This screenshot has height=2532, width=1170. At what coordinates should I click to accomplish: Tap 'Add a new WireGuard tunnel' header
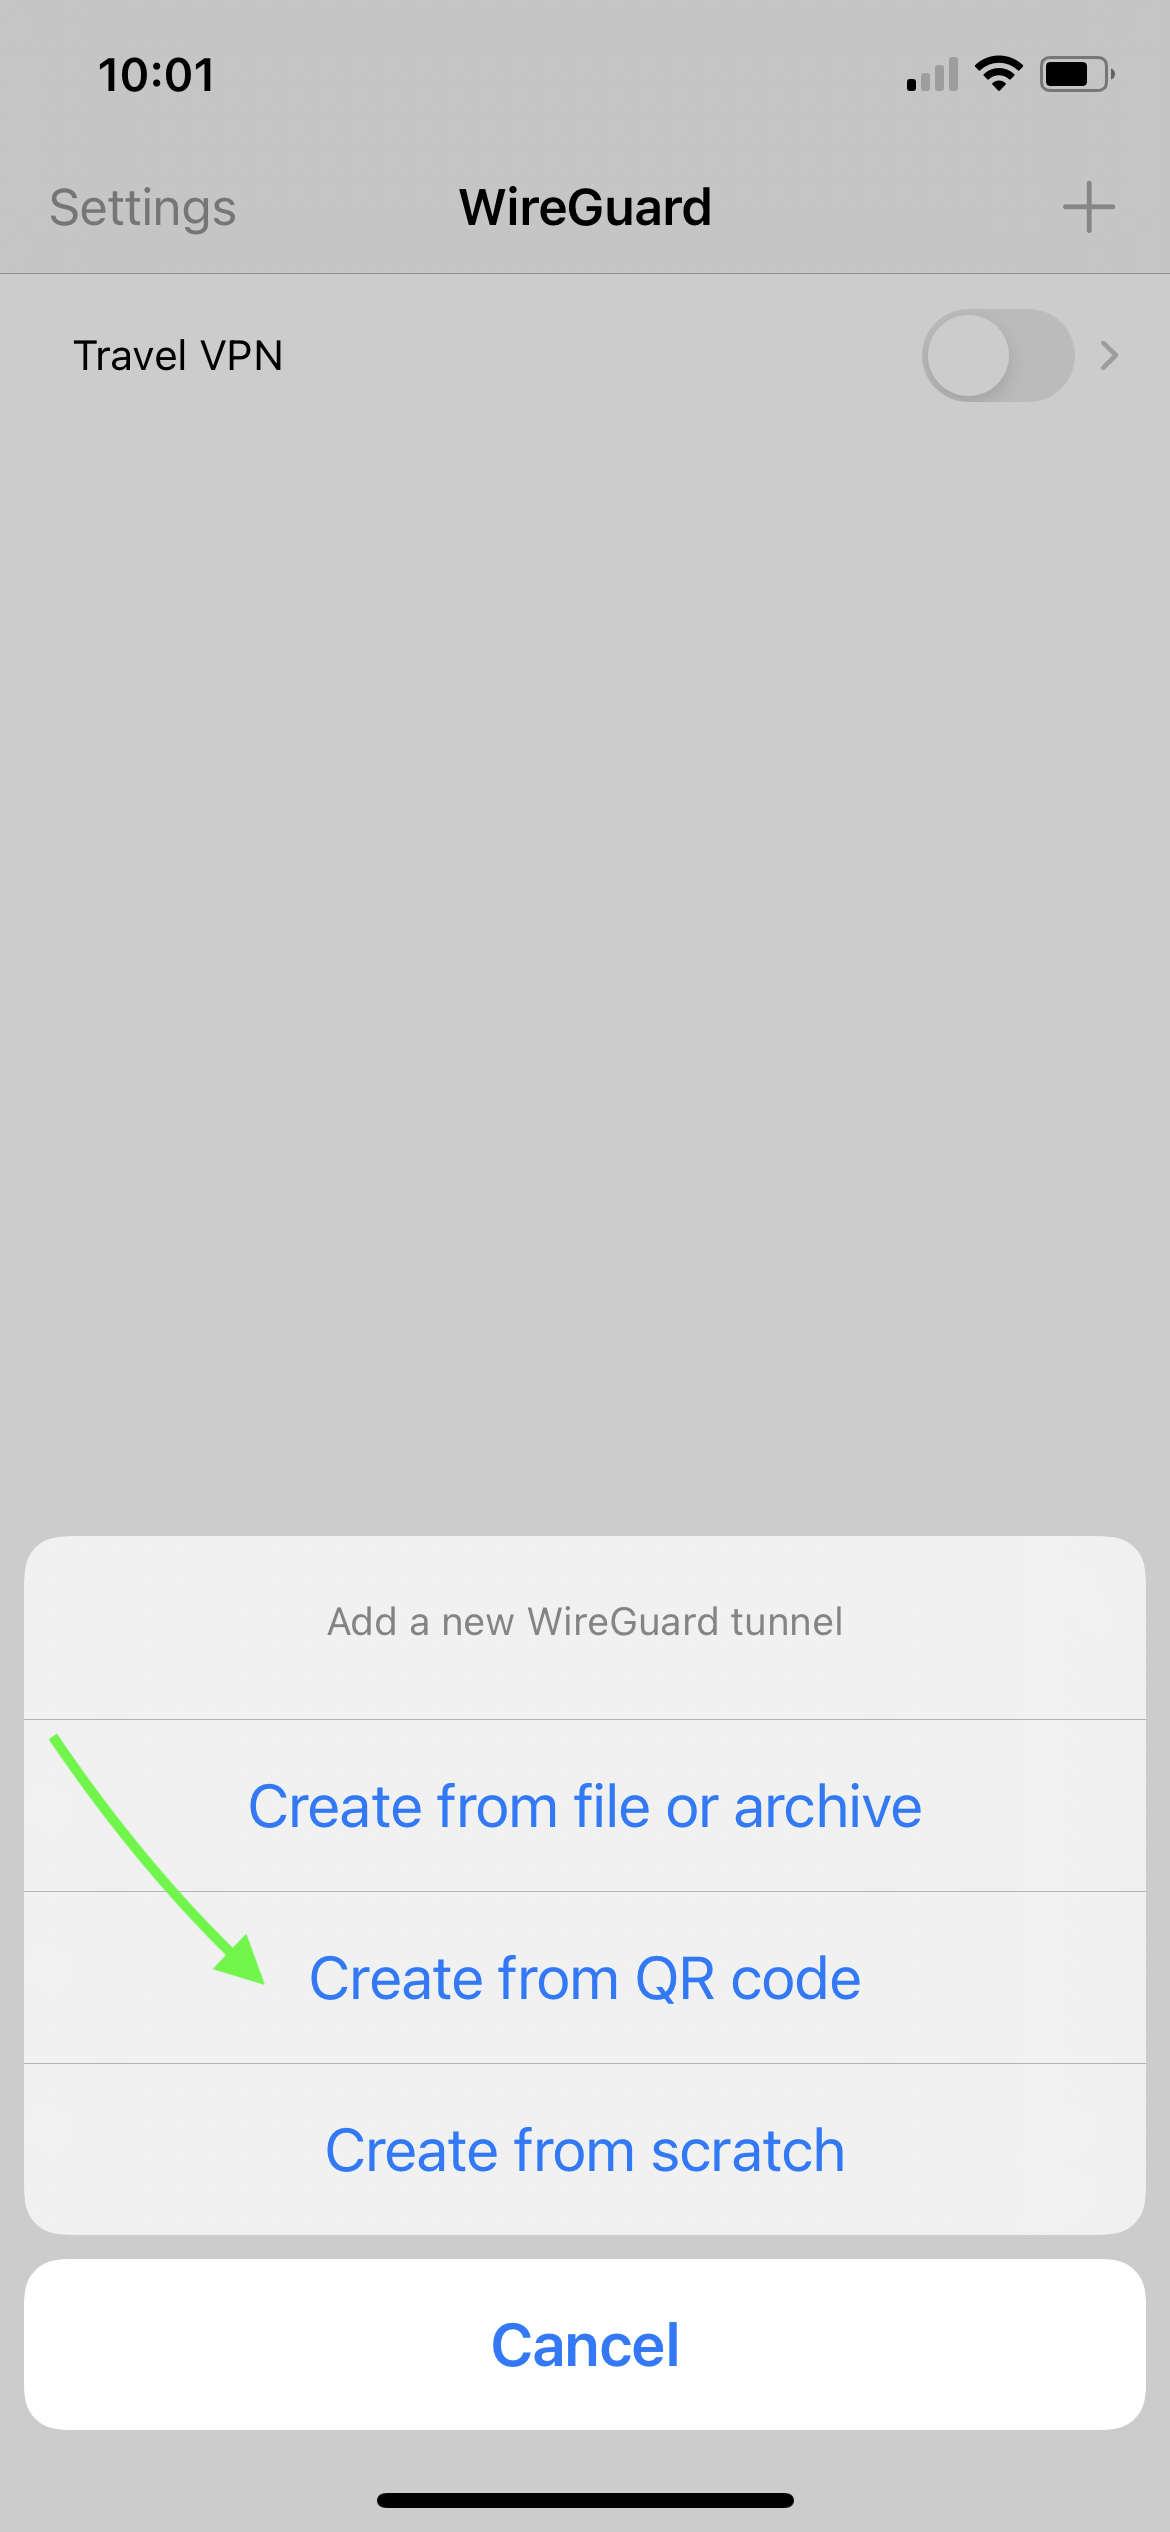coord(585,1621)
